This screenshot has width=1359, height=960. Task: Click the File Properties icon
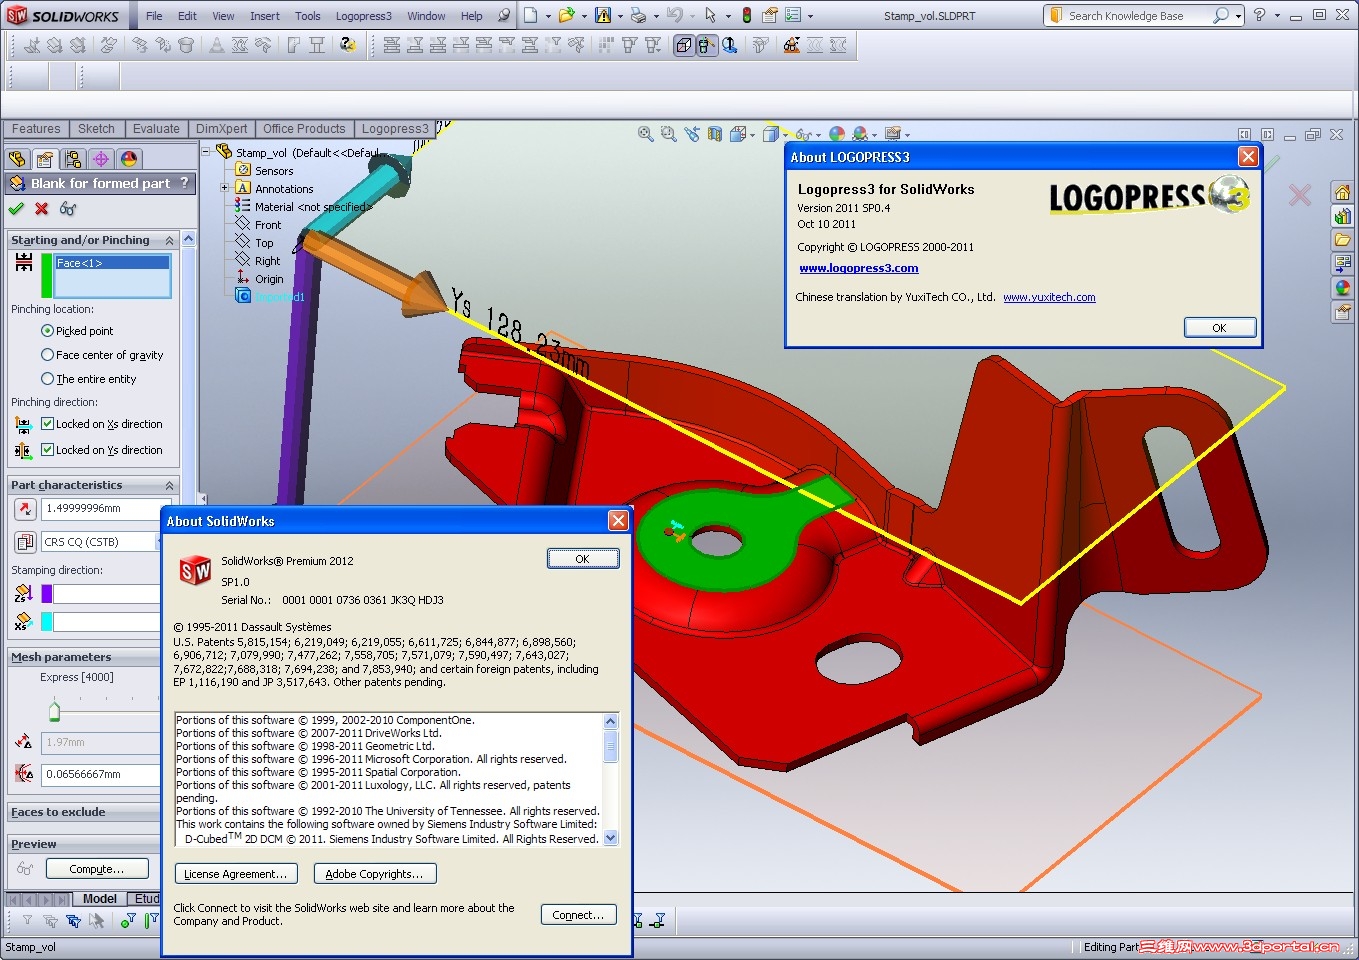point(770,15)
